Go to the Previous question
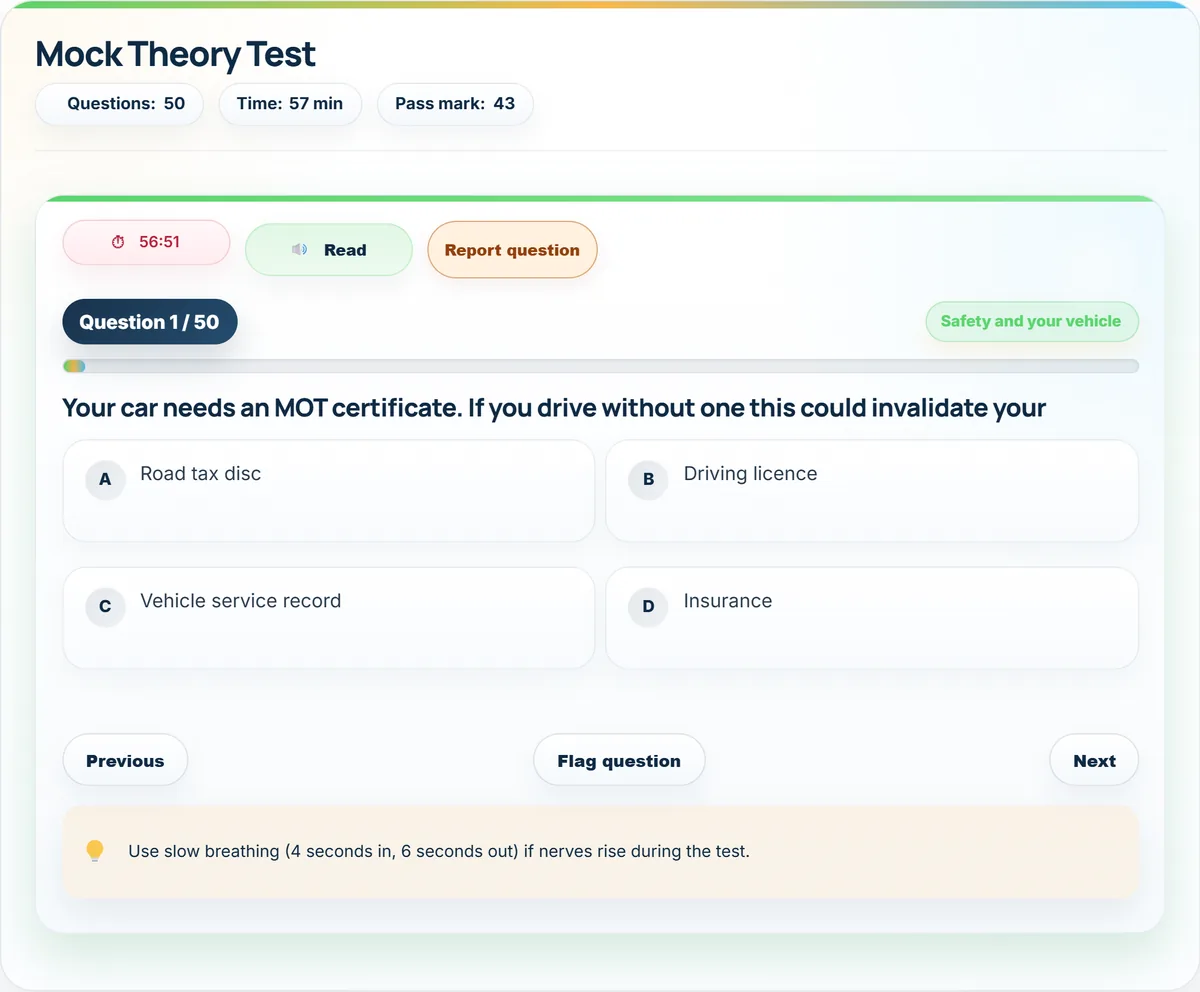This screenshot has width=1200, height=992. [x=125, y=761]
